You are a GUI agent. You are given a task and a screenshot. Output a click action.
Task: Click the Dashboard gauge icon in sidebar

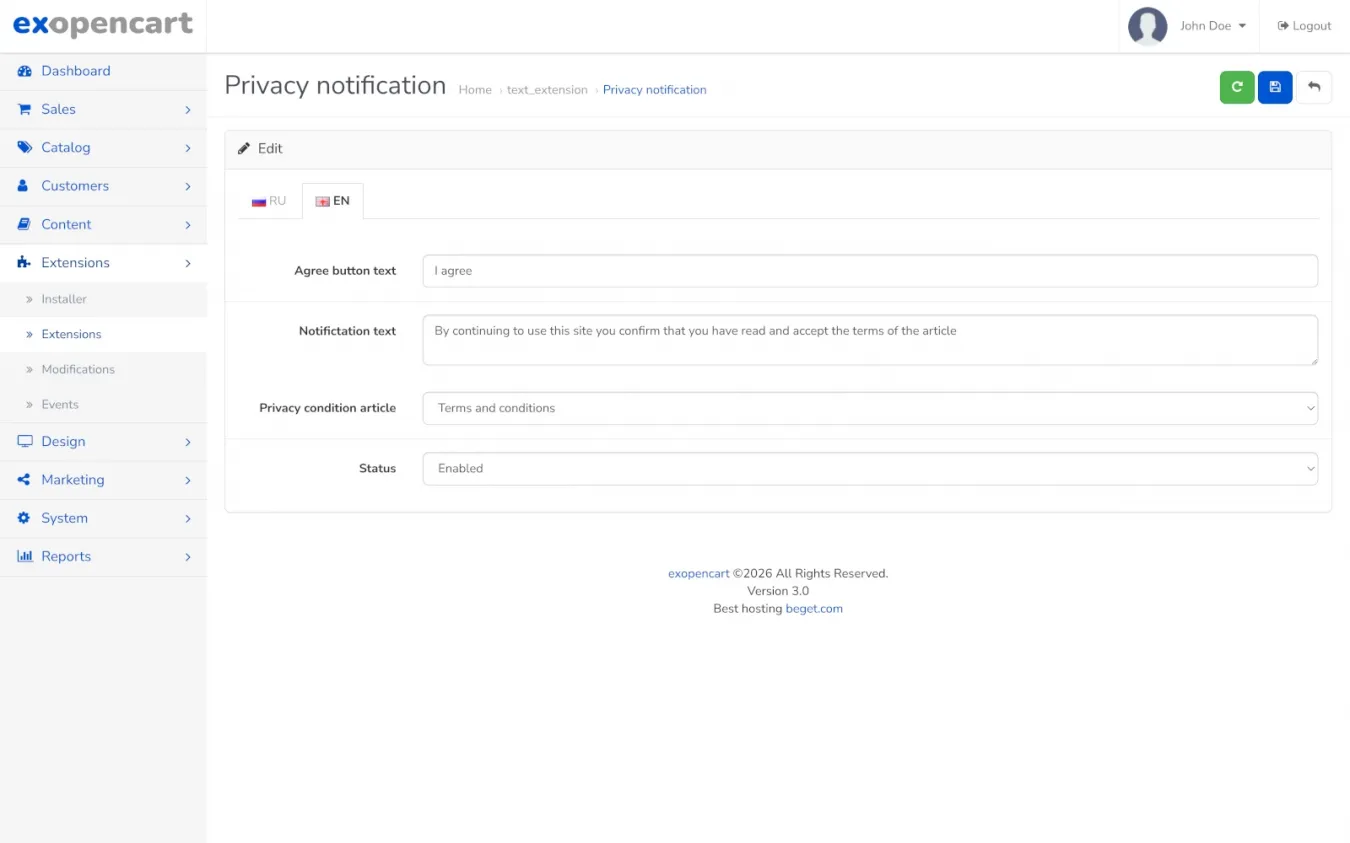(24, 71)
